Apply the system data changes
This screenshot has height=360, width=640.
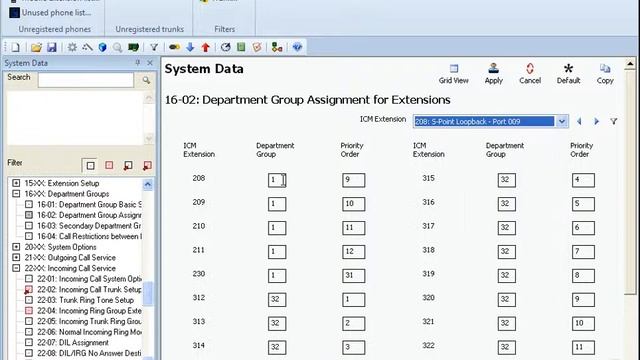coord(493,74)
